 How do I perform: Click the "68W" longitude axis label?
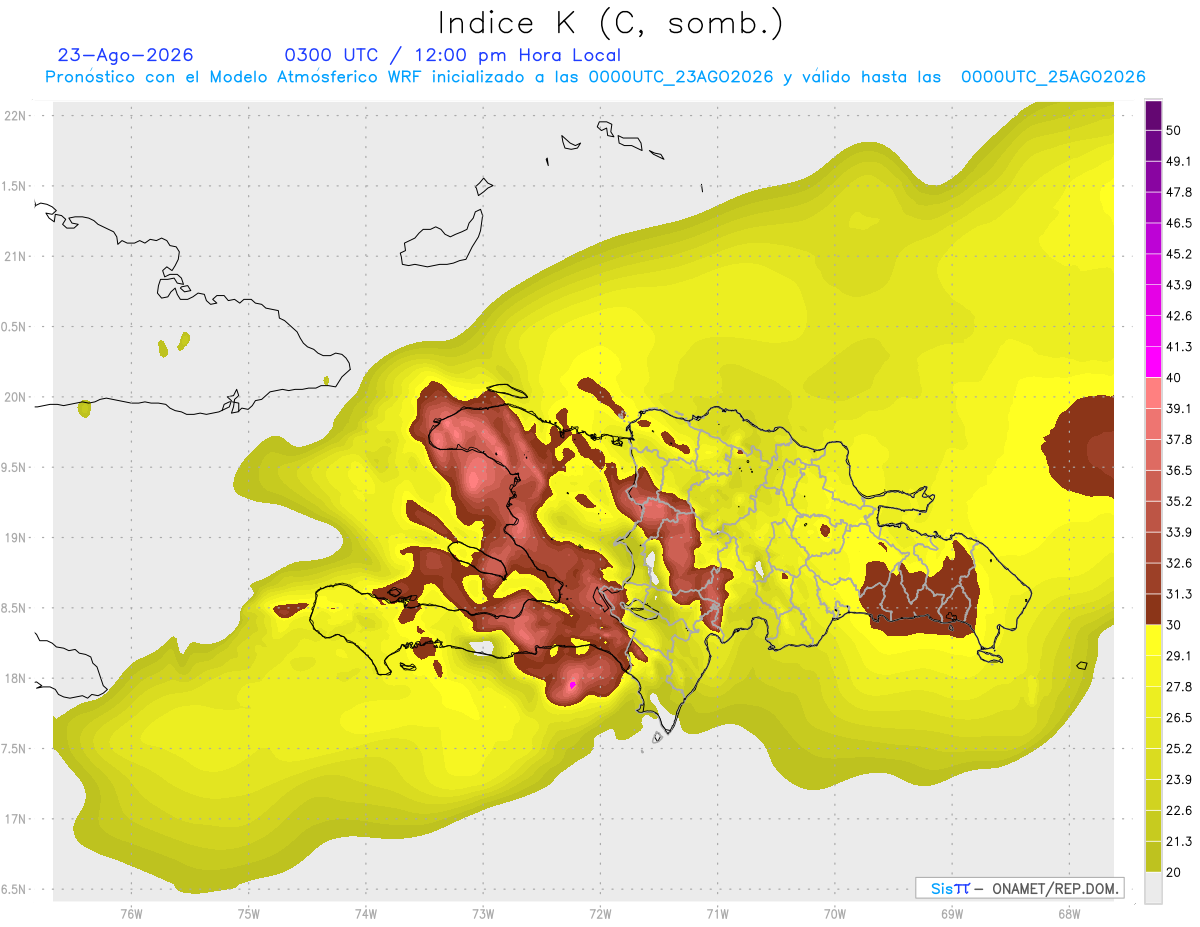tap(1069, 913)
